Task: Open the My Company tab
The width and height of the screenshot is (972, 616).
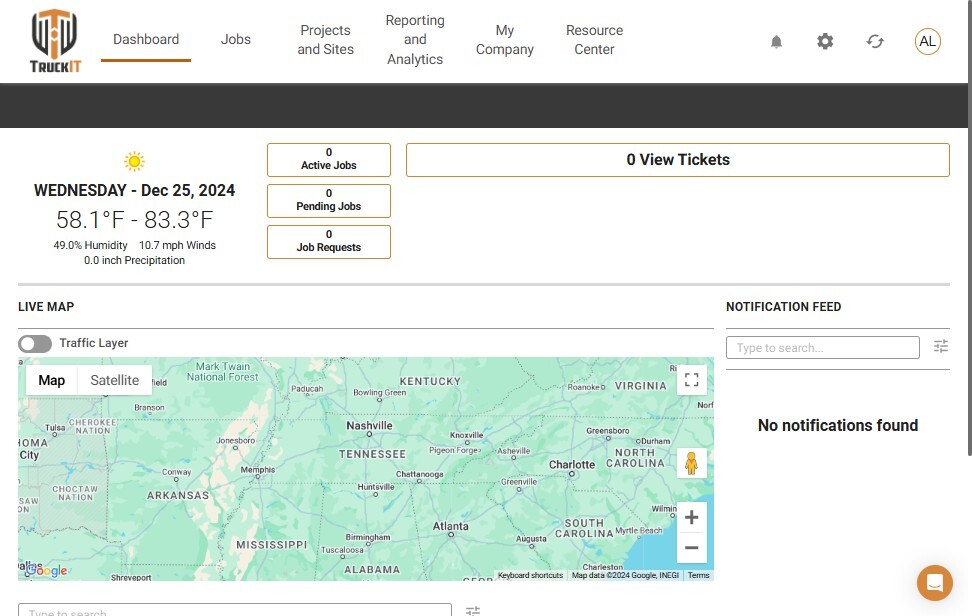Action: pyautogui.click(x=505, y=40)
